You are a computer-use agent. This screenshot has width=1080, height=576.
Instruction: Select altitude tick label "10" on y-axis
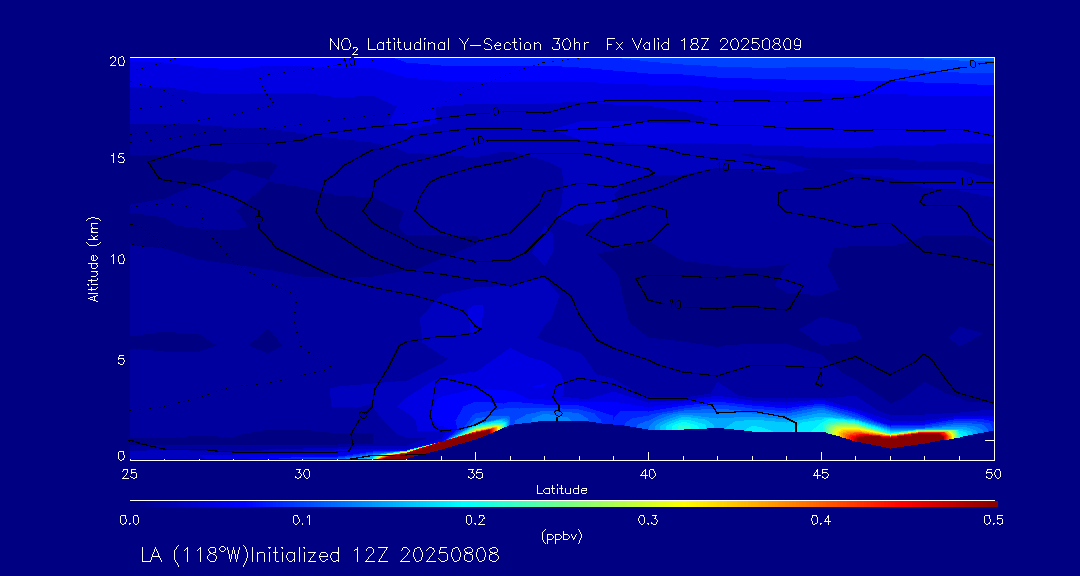pyautogui.click(x=117, y=259)
